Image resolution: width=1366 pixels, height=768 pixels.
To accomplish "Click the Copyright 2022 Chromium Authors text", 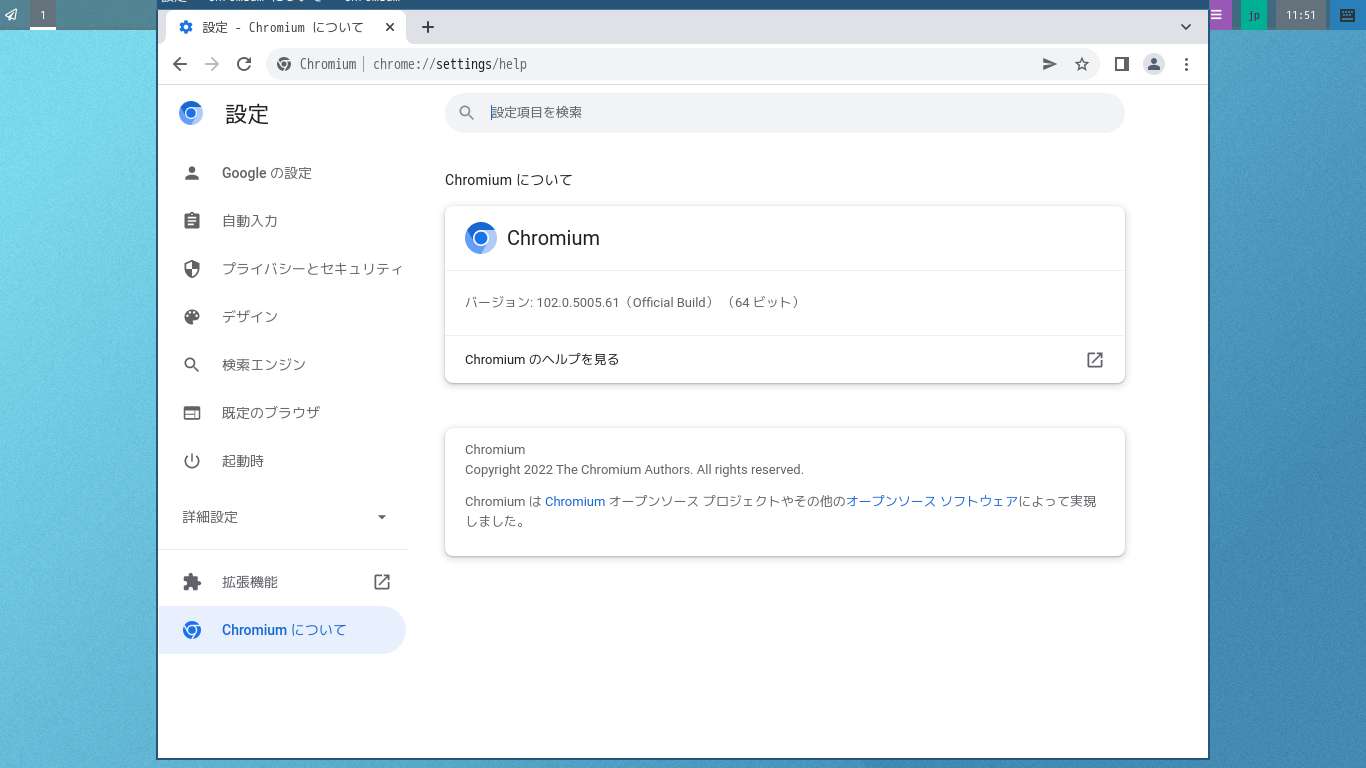I will click(x=634, y=470).
